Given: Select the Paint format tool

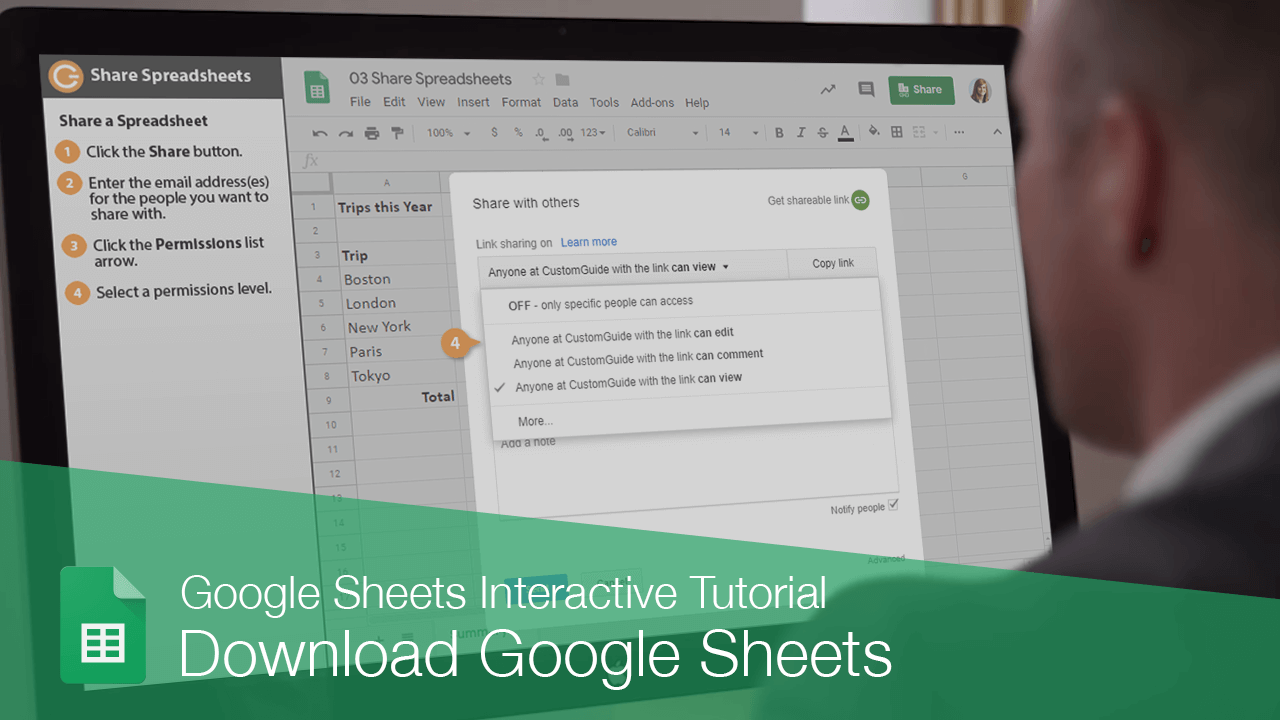Looking at the screenshot, I should pos(397,131).
